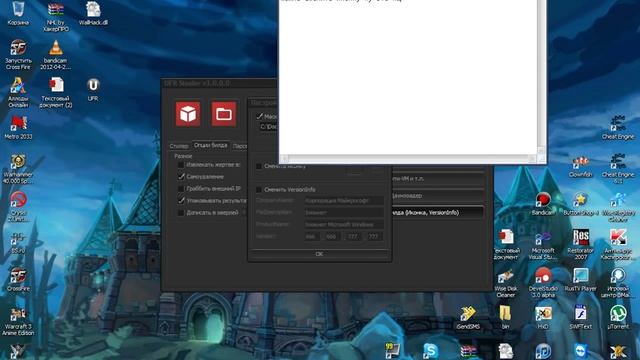This screenshot has height=360, width=640.
Task: Select the (Иконка, VersionInfo) list row
Action: pyautogui.click(x=438, y=212)
